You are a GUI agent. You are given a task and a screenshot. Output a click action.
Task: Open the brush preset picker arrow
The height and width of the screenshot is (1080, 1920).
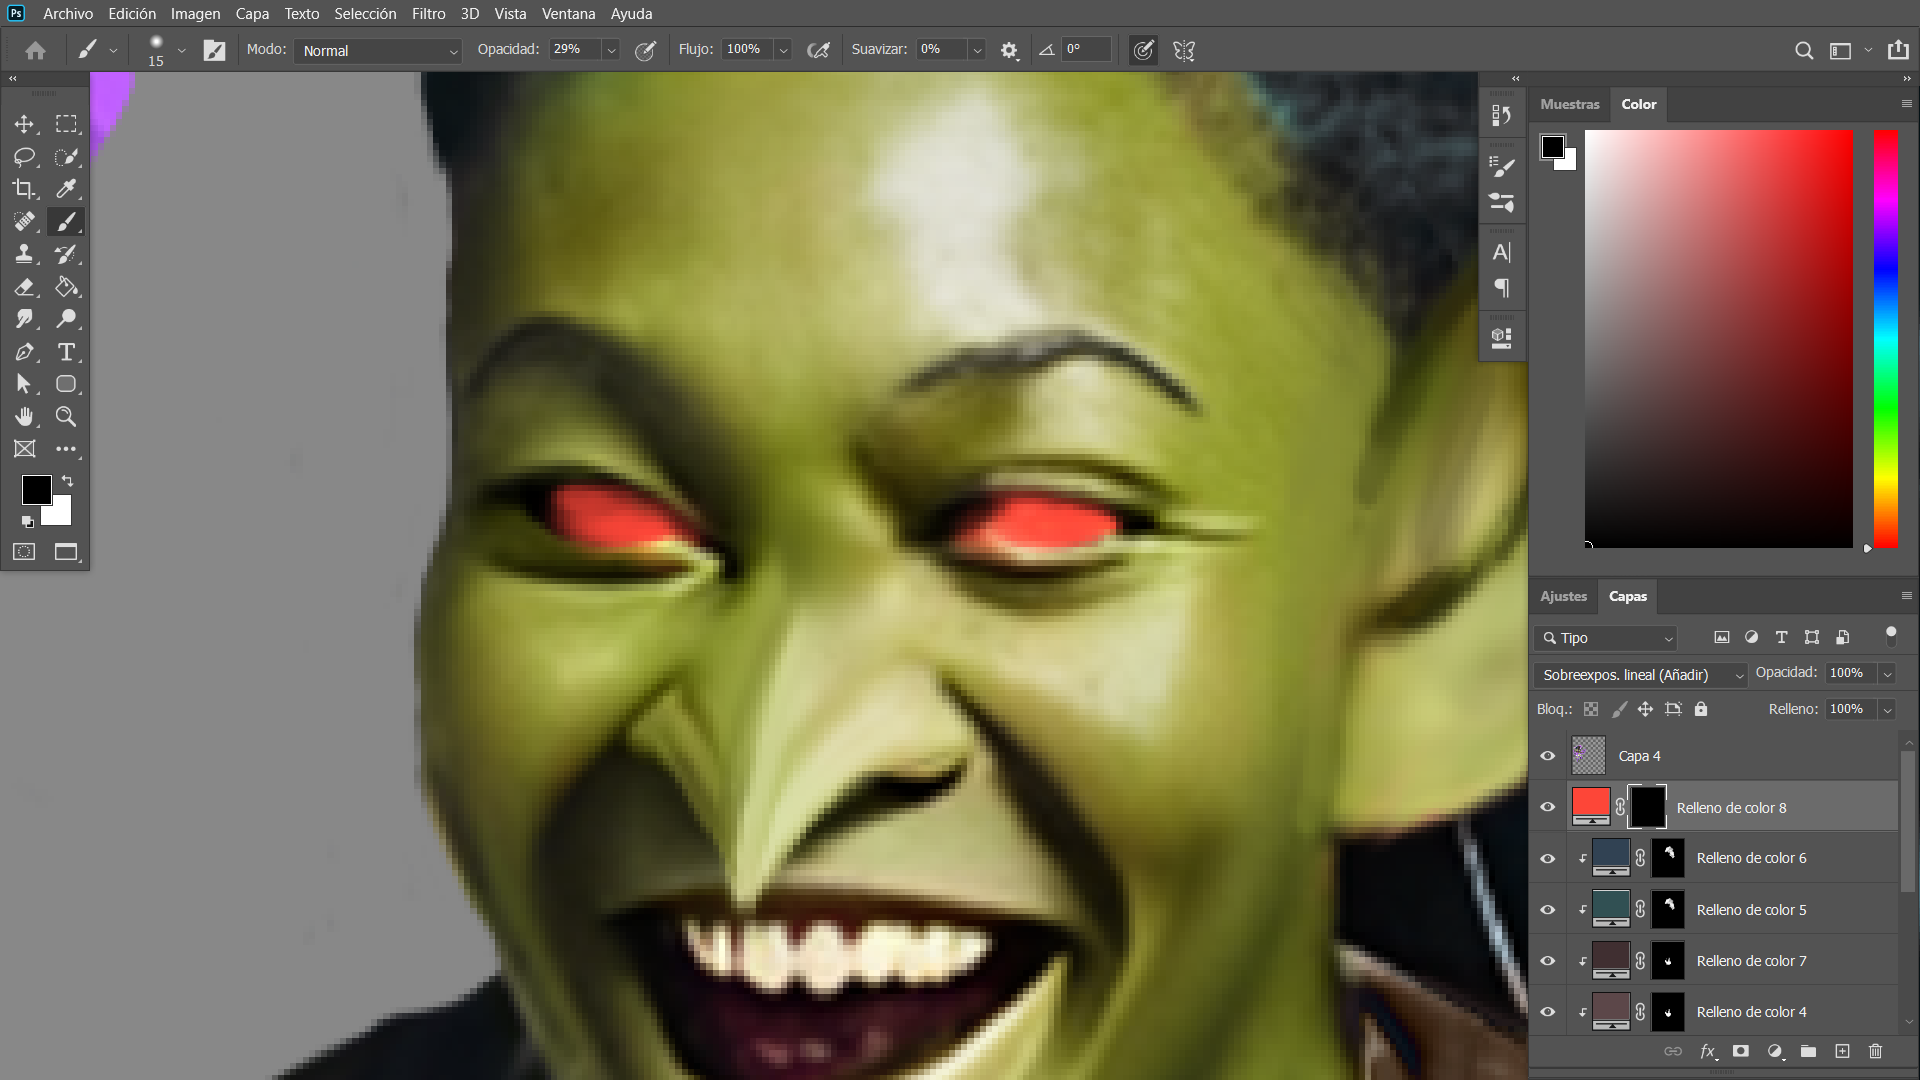181,50
